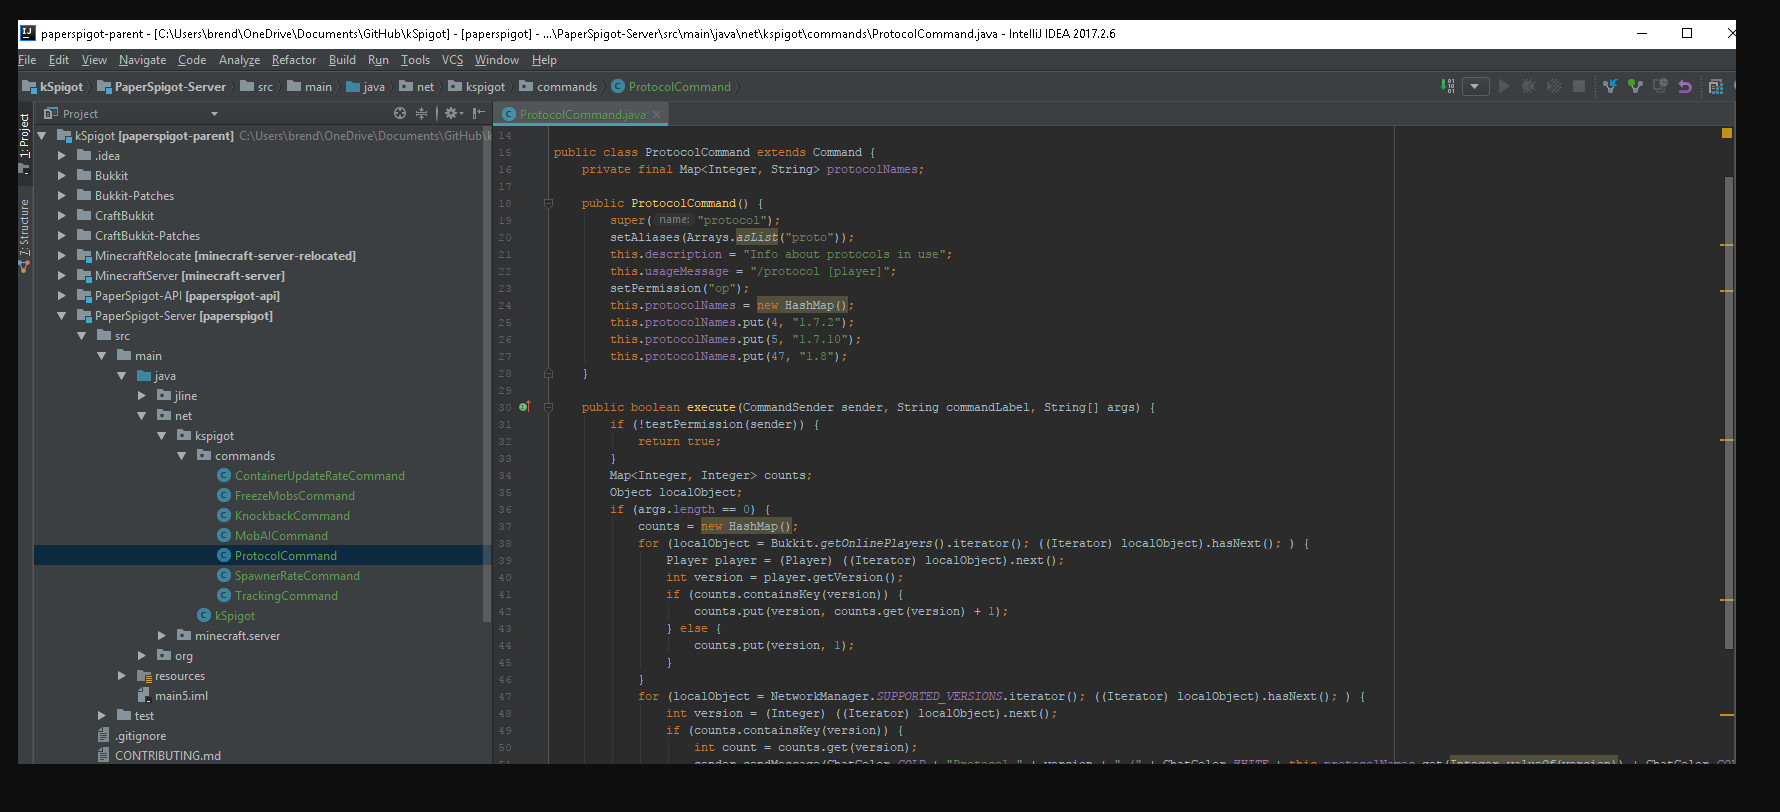Image resolution: width=1780 pixels, height=812 pixels.
Task: Click the purple Revert arrow icon
Action: [x=1685, y=87]
